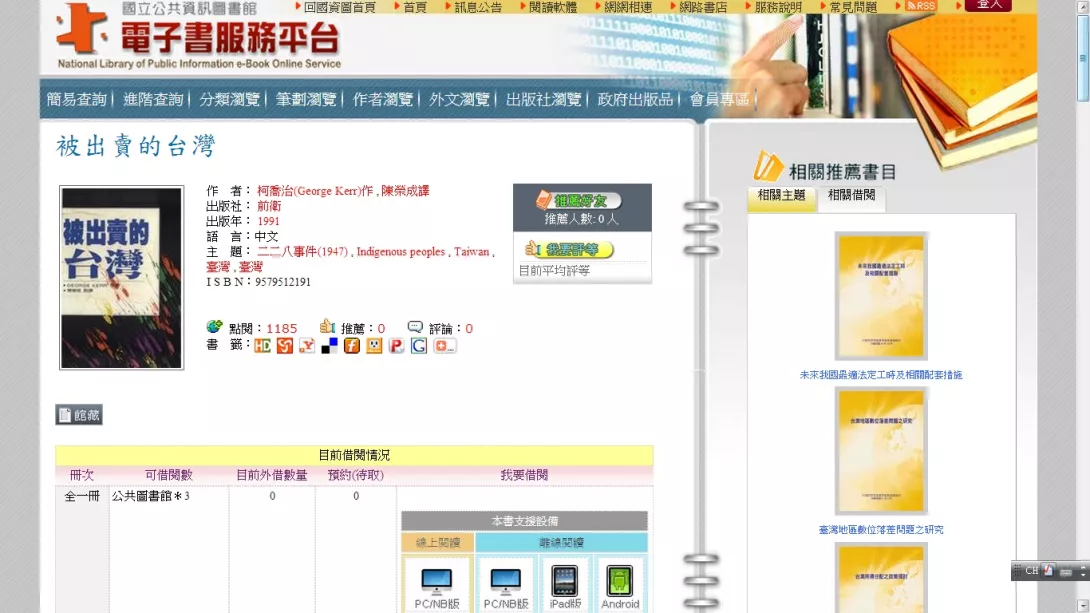
Task: Click the globe icon beside 點閱
Action: [x=214, y=327]
